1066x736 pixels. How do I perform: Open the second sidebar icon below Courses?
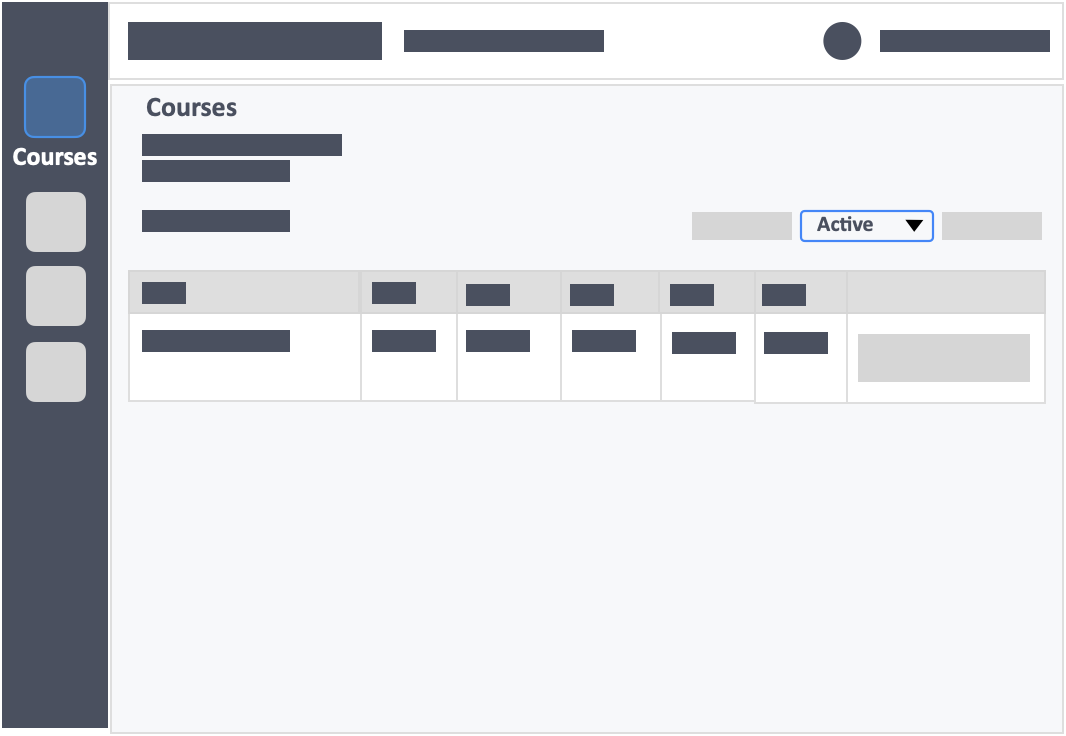pyautogui.click(x=56, y=222)
